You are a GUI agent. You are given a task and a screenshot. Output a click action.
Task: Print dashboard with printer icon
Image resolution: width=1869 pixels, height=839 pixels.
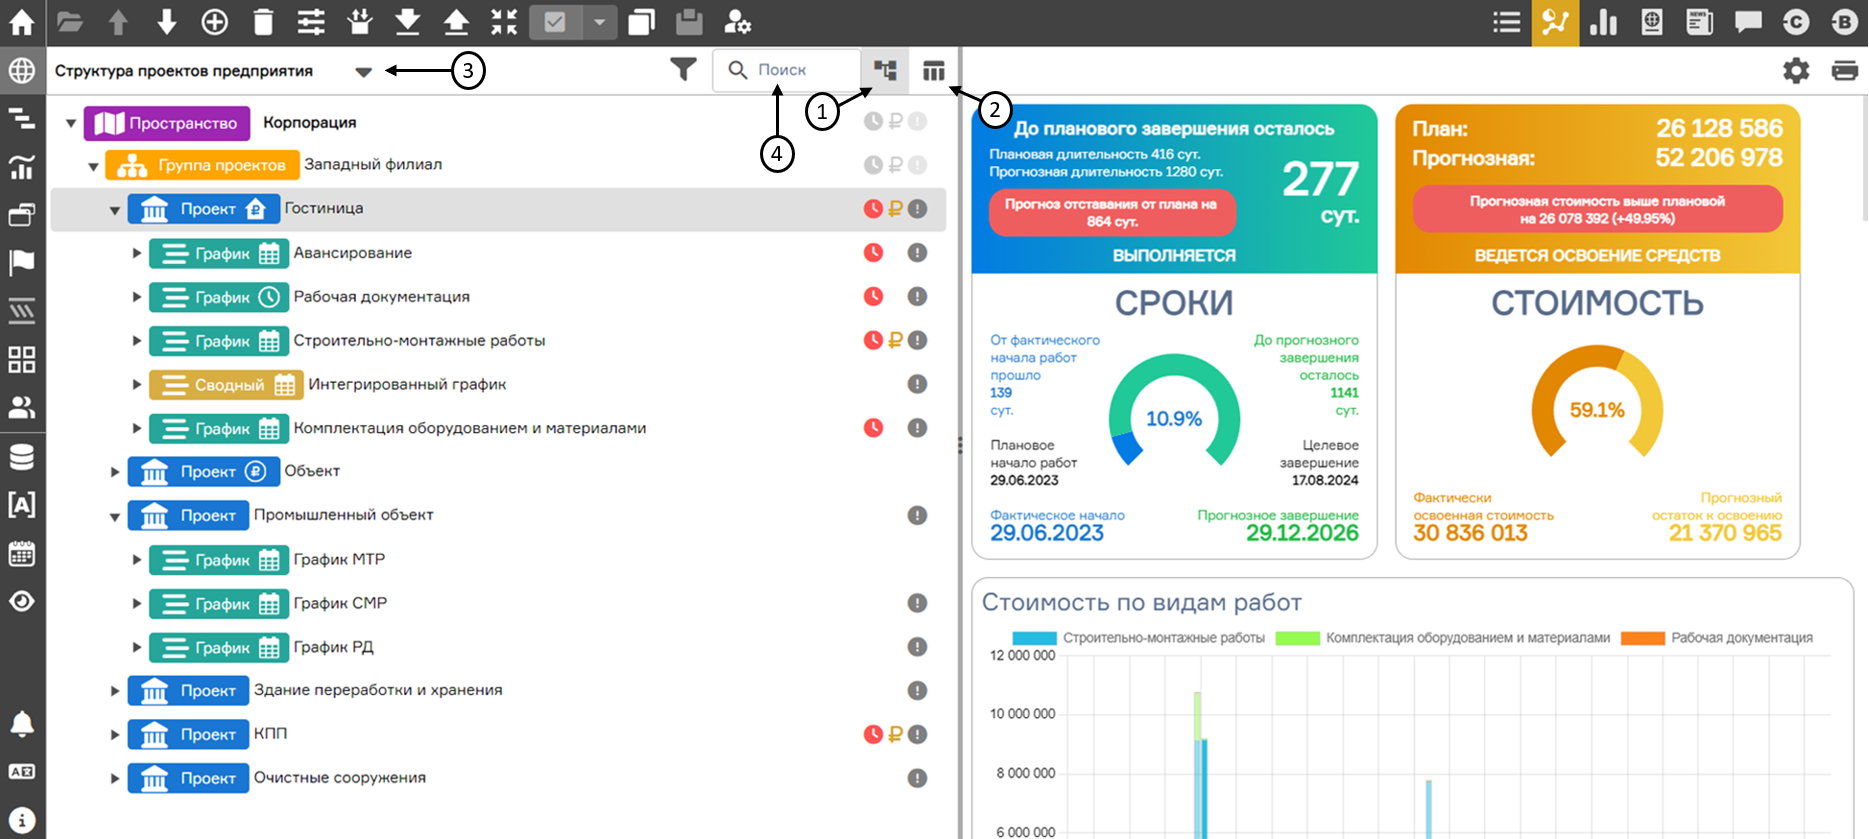[1844, 71]
